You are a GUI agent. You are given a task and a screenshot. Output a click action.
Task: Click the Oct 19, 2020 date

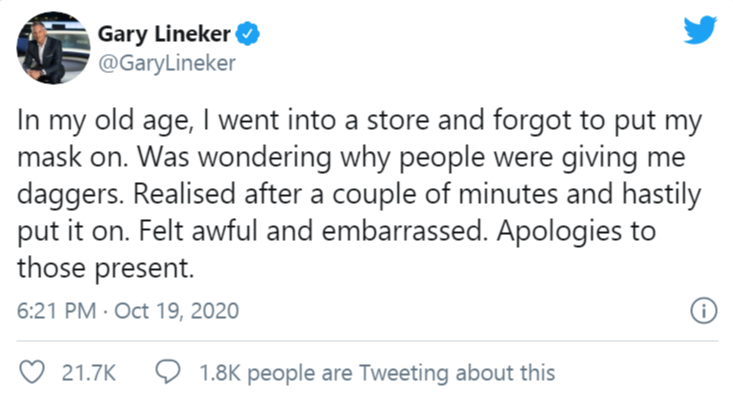177,311
